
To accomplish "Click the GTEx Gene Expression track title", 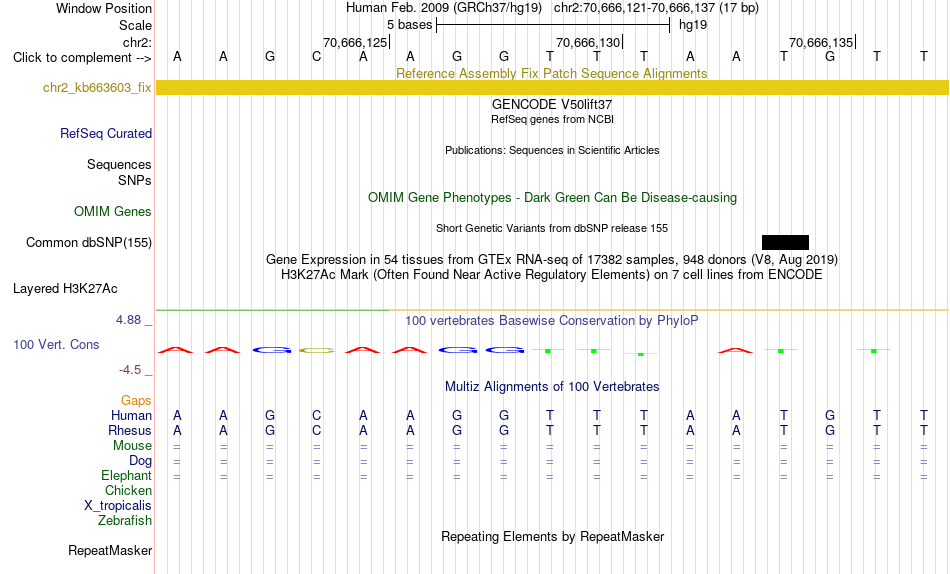I will pos(552,259).
